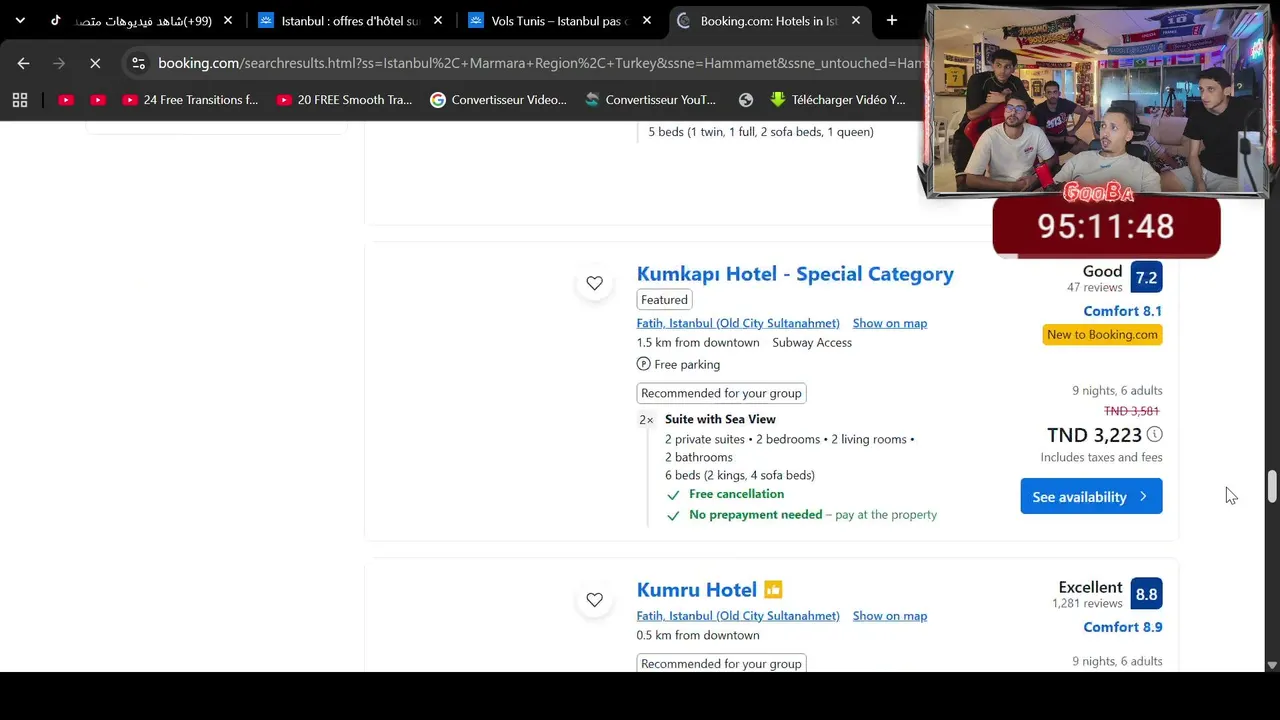Open a new browser tab
The height and width of the screenshot is (720, 1280).
[x=891, y=20]
